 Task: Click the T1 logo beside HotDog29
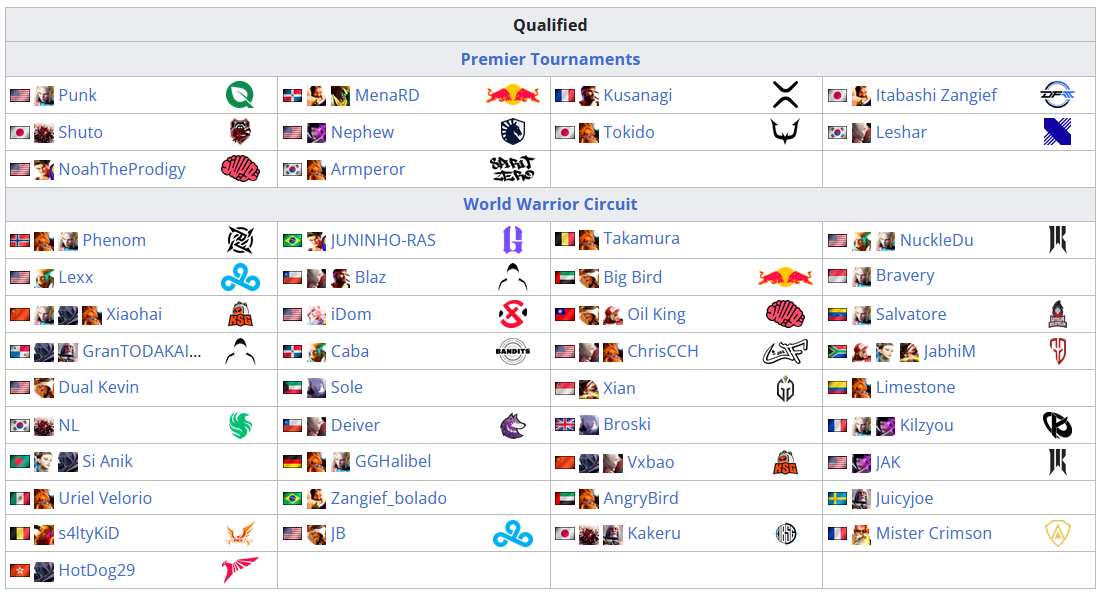(240, 570)
